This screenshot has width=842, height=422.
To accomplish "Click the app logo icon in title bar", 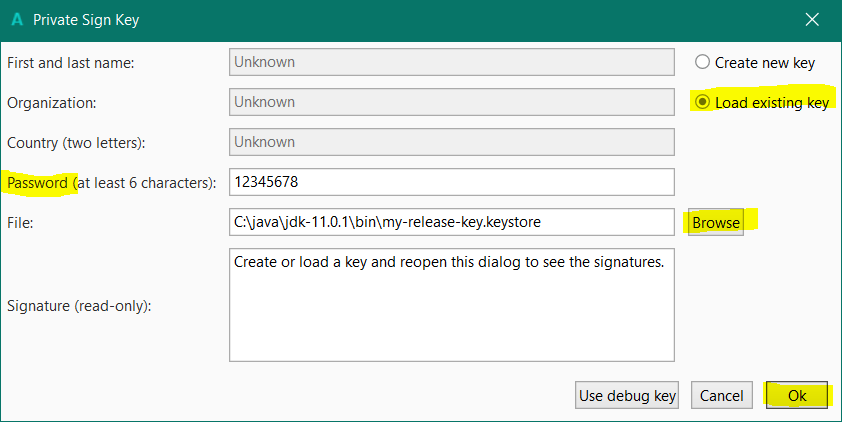I will (x=16, y=19).
